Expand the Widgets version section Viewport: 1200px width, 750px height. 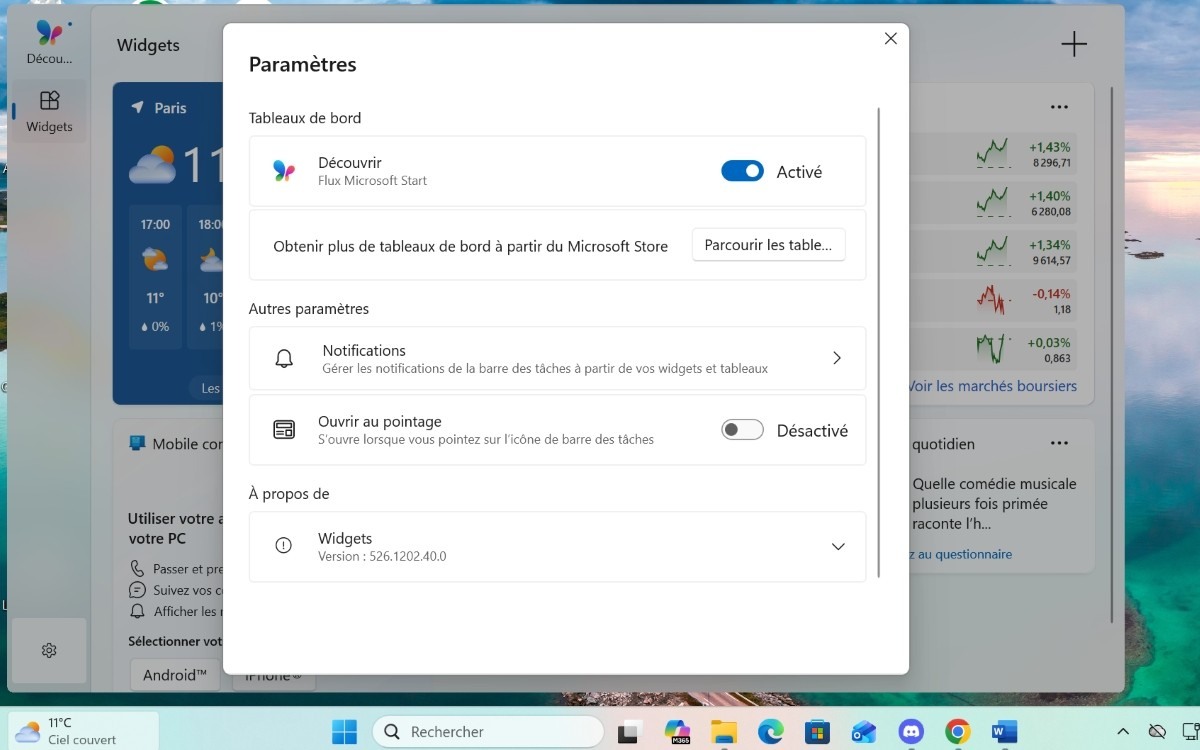pyautogui.click(x=838, y=546)
